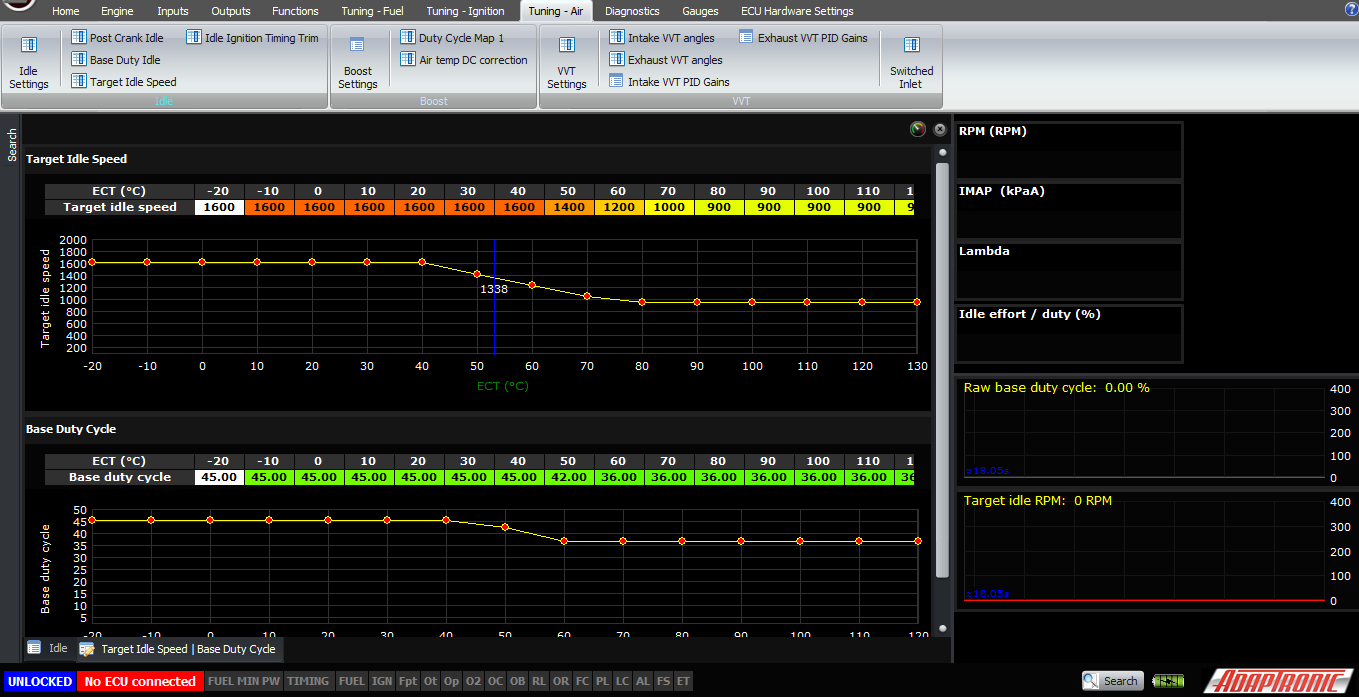Click the FUEL MIN PW status flag
1359x697 pixels.
point(244,681)
